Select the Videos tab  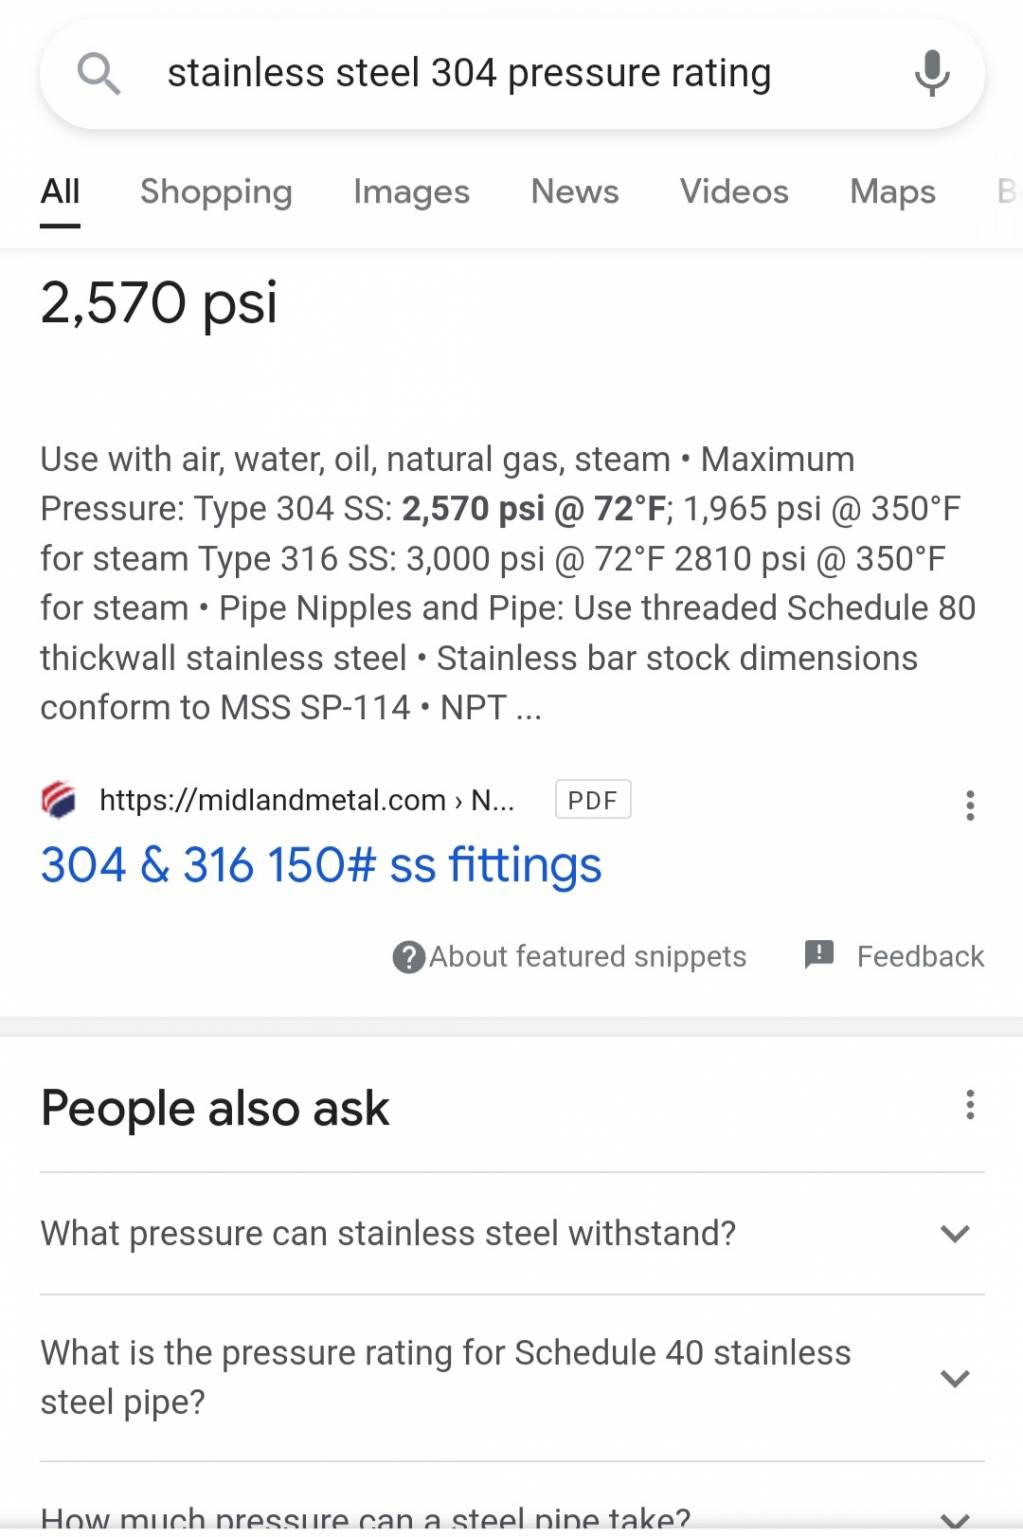[x=734, y=191]
